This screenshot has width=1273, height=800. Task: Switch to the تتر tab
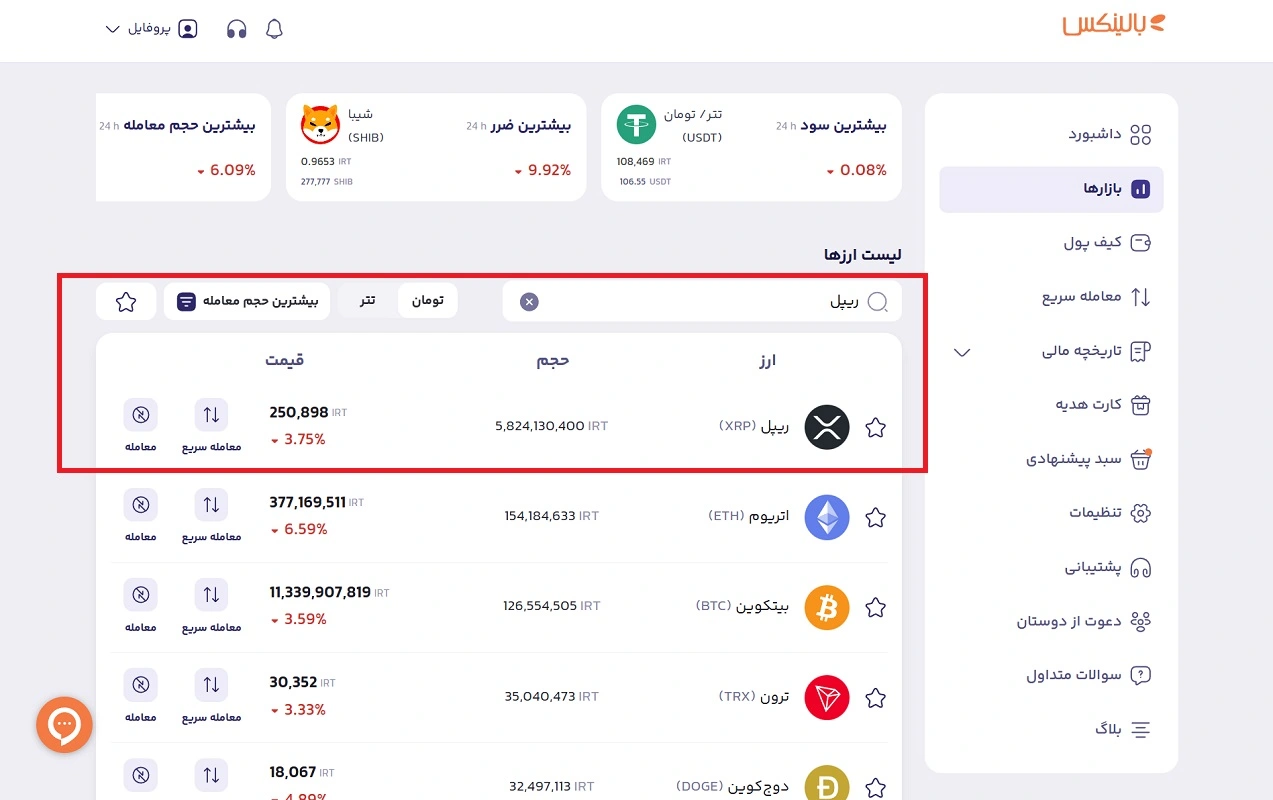[x=366, y=300]
